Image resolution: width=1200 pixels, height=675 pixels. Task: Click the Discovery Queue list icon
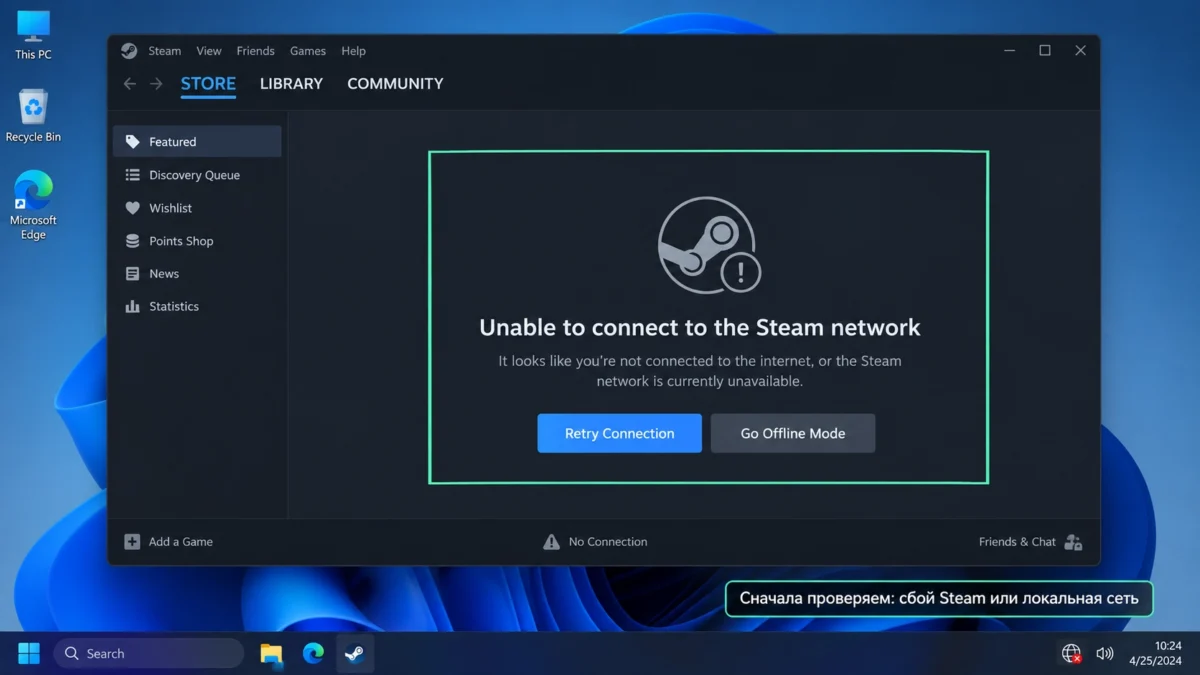pyautogui.click(x=132, y=175)
